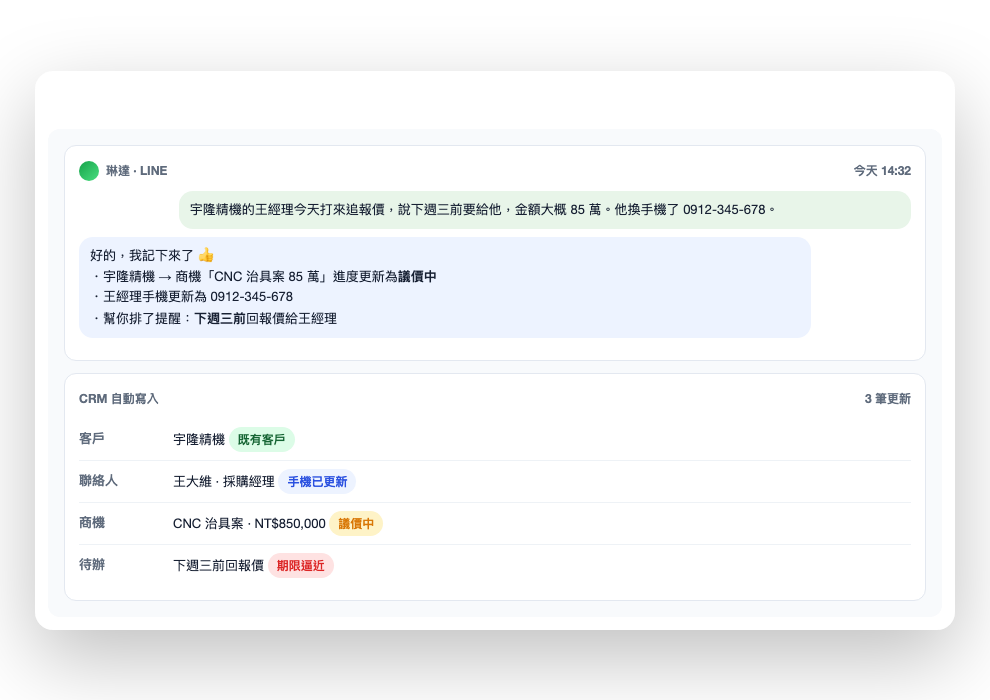Click the '手機已更新' blue badge
Image resolution: width=990 pixels, height=700 pixels.
pos(317,482)
